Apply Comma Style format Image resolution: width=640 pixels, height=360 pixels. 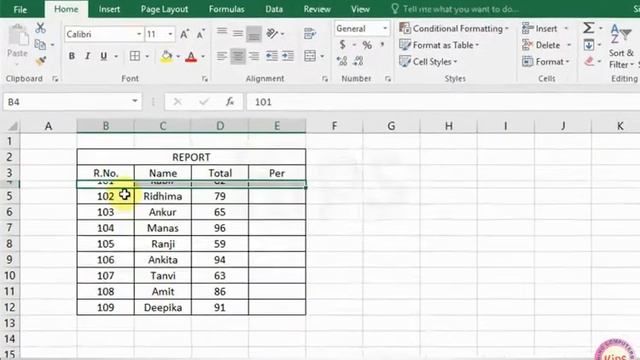tap(382, 44)
